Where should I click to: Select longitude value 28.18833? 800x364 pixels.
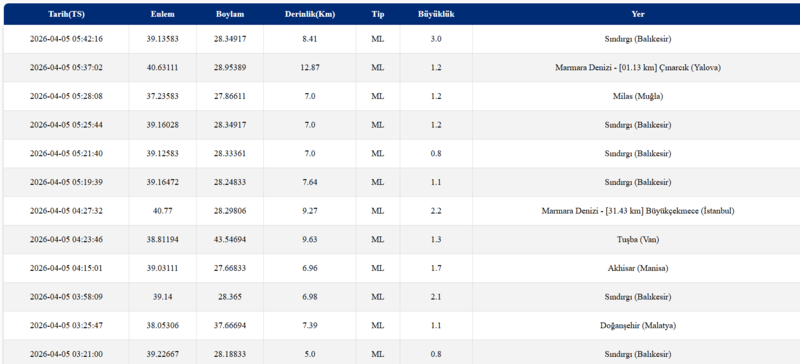click(230, 353)
